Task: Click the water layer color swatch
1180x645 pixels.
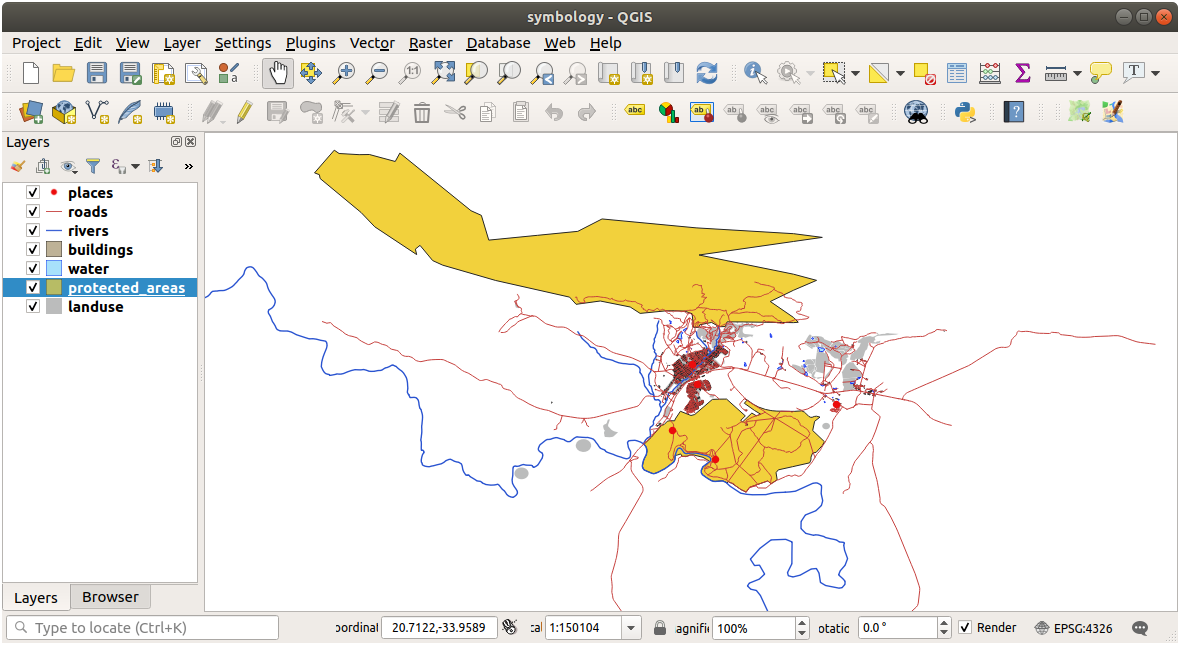Action: click(54, 269)
